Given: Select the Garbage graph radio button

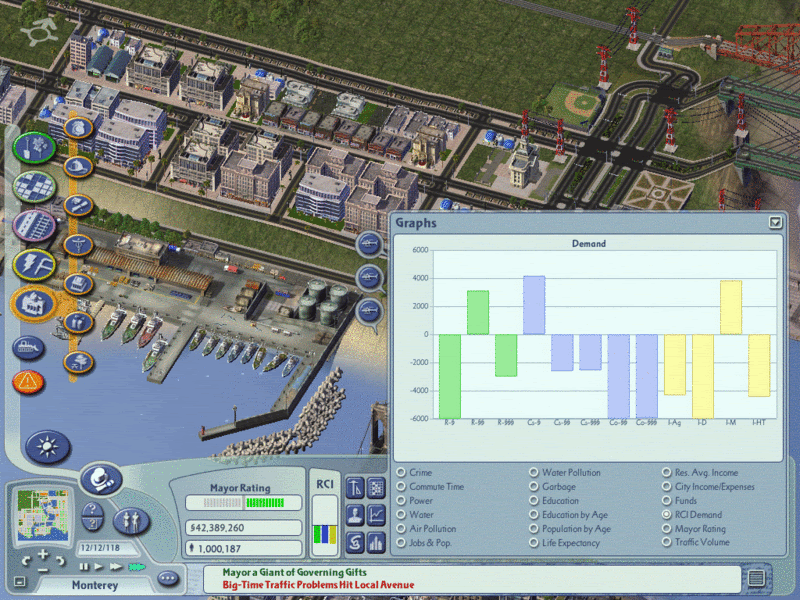Looking at the screenshot, I should pos(534,486).
